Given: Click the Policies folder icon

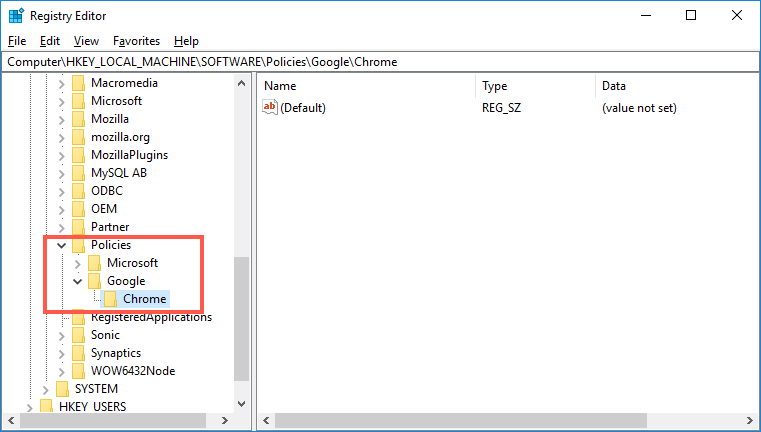Looking at the screenshot, I should 79,245.
